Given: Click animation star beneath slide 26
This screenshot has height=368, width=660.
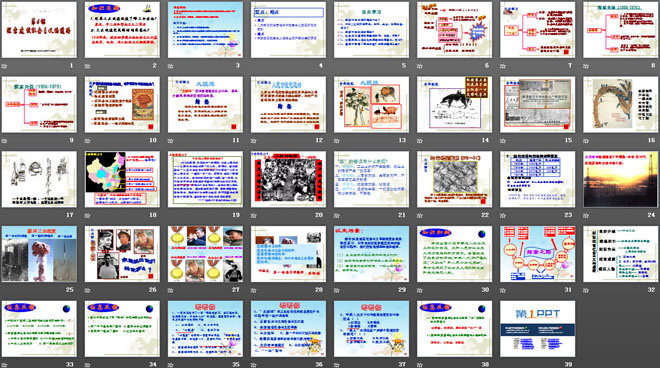Looking at the screenshot, I should click(88, 290).
